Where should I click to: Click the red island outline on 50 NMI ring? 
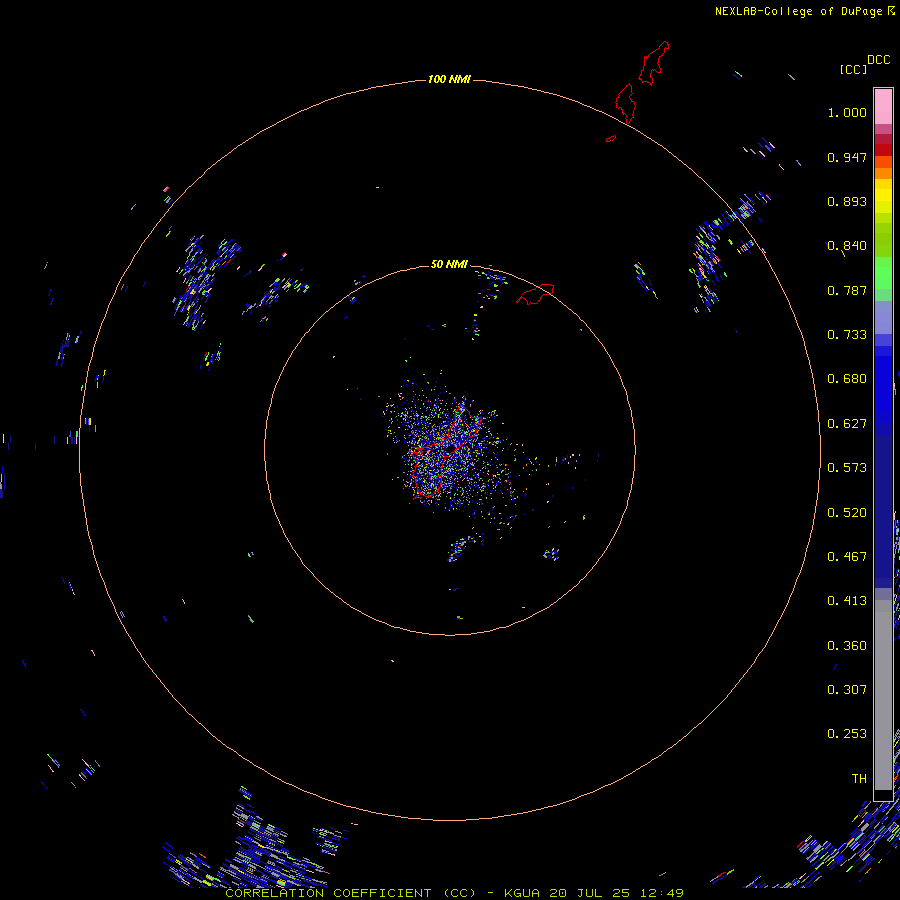536,294
